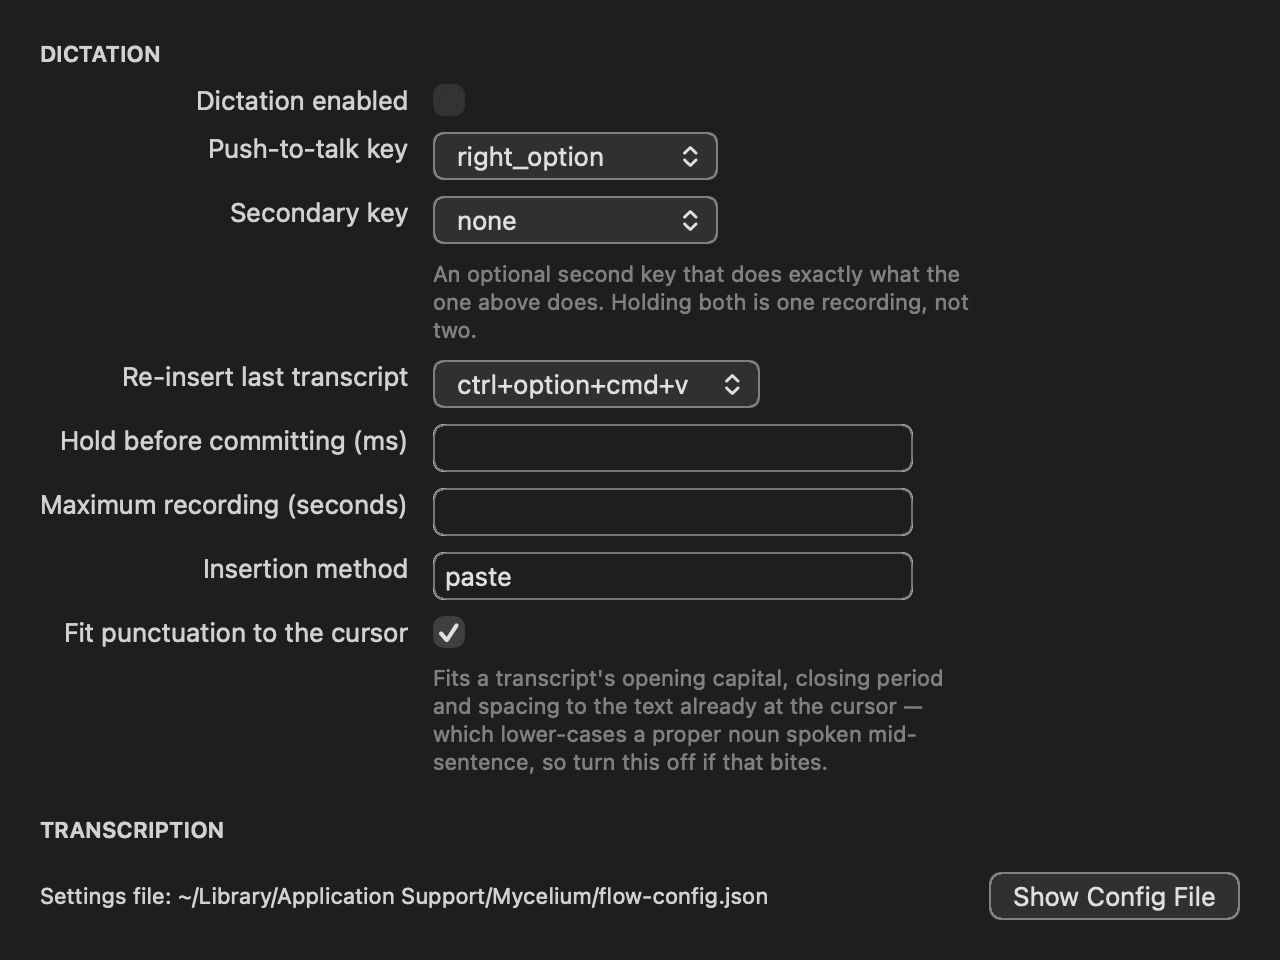Open the Push-to-talk key dropdown
Image resolution: width=1280 pixels, height=960 pixels.
(575, 156)
